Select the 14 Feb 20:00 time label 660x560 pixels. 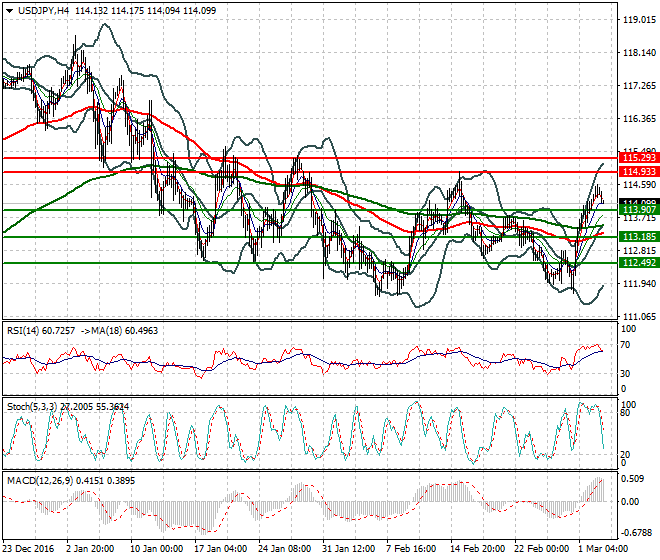477,549
